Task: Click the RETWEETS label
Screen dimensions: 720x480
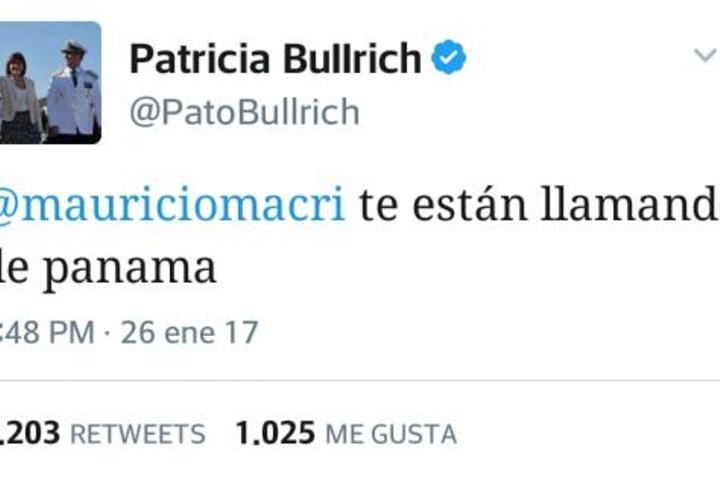Action: pyautogui.click(x=138, y=434)
